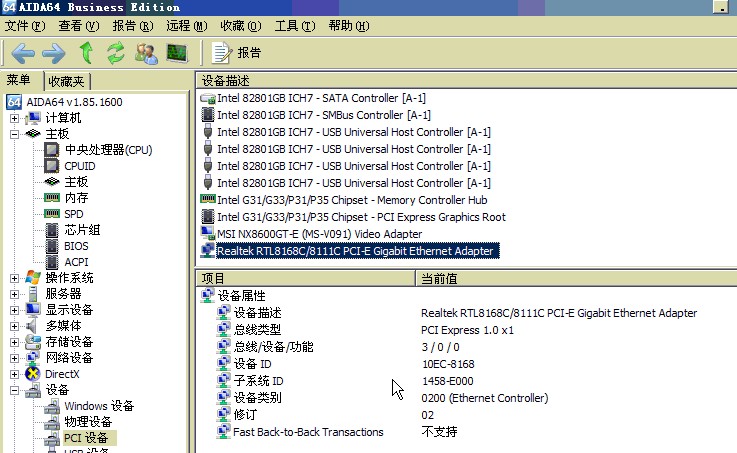Open the 工具(T) menu
Image resolution: width=737 pixels, height=453 pixels.
pyautogui.click(x=295, y=25)
